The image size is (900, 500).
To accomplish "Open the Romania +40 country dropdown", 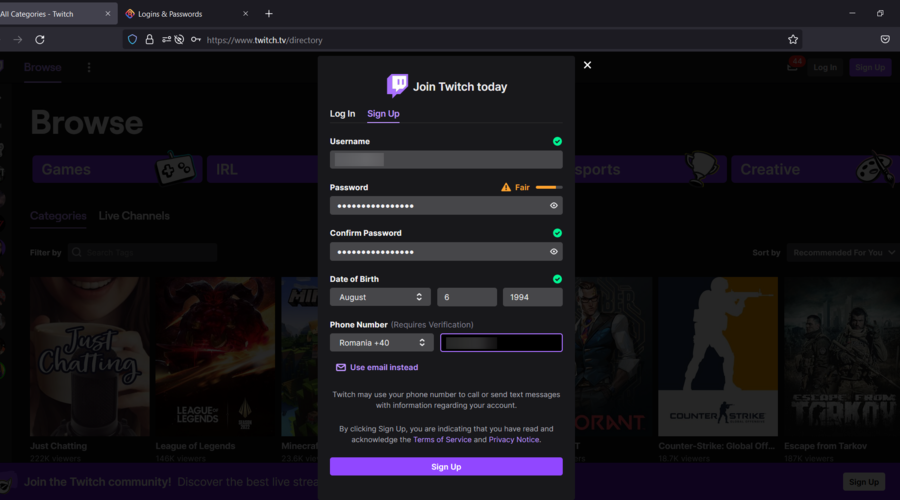I will [x=381, y=343].
